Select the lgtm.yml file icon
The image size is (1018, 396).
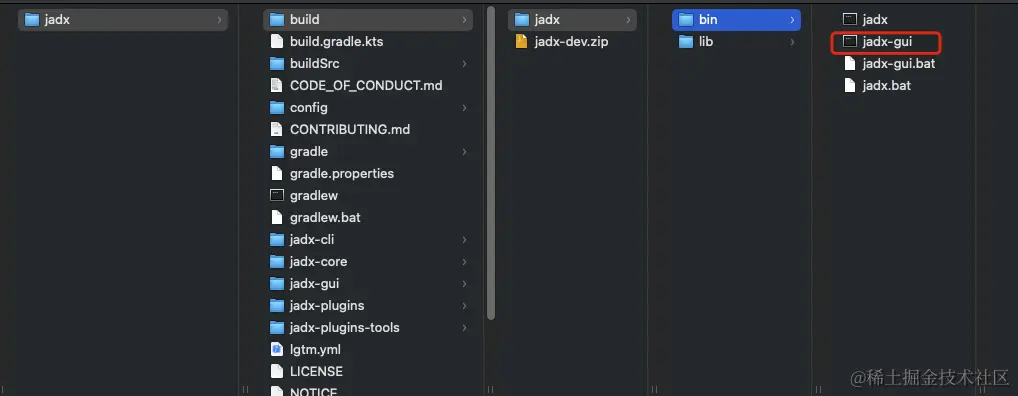tap(277, 349)
